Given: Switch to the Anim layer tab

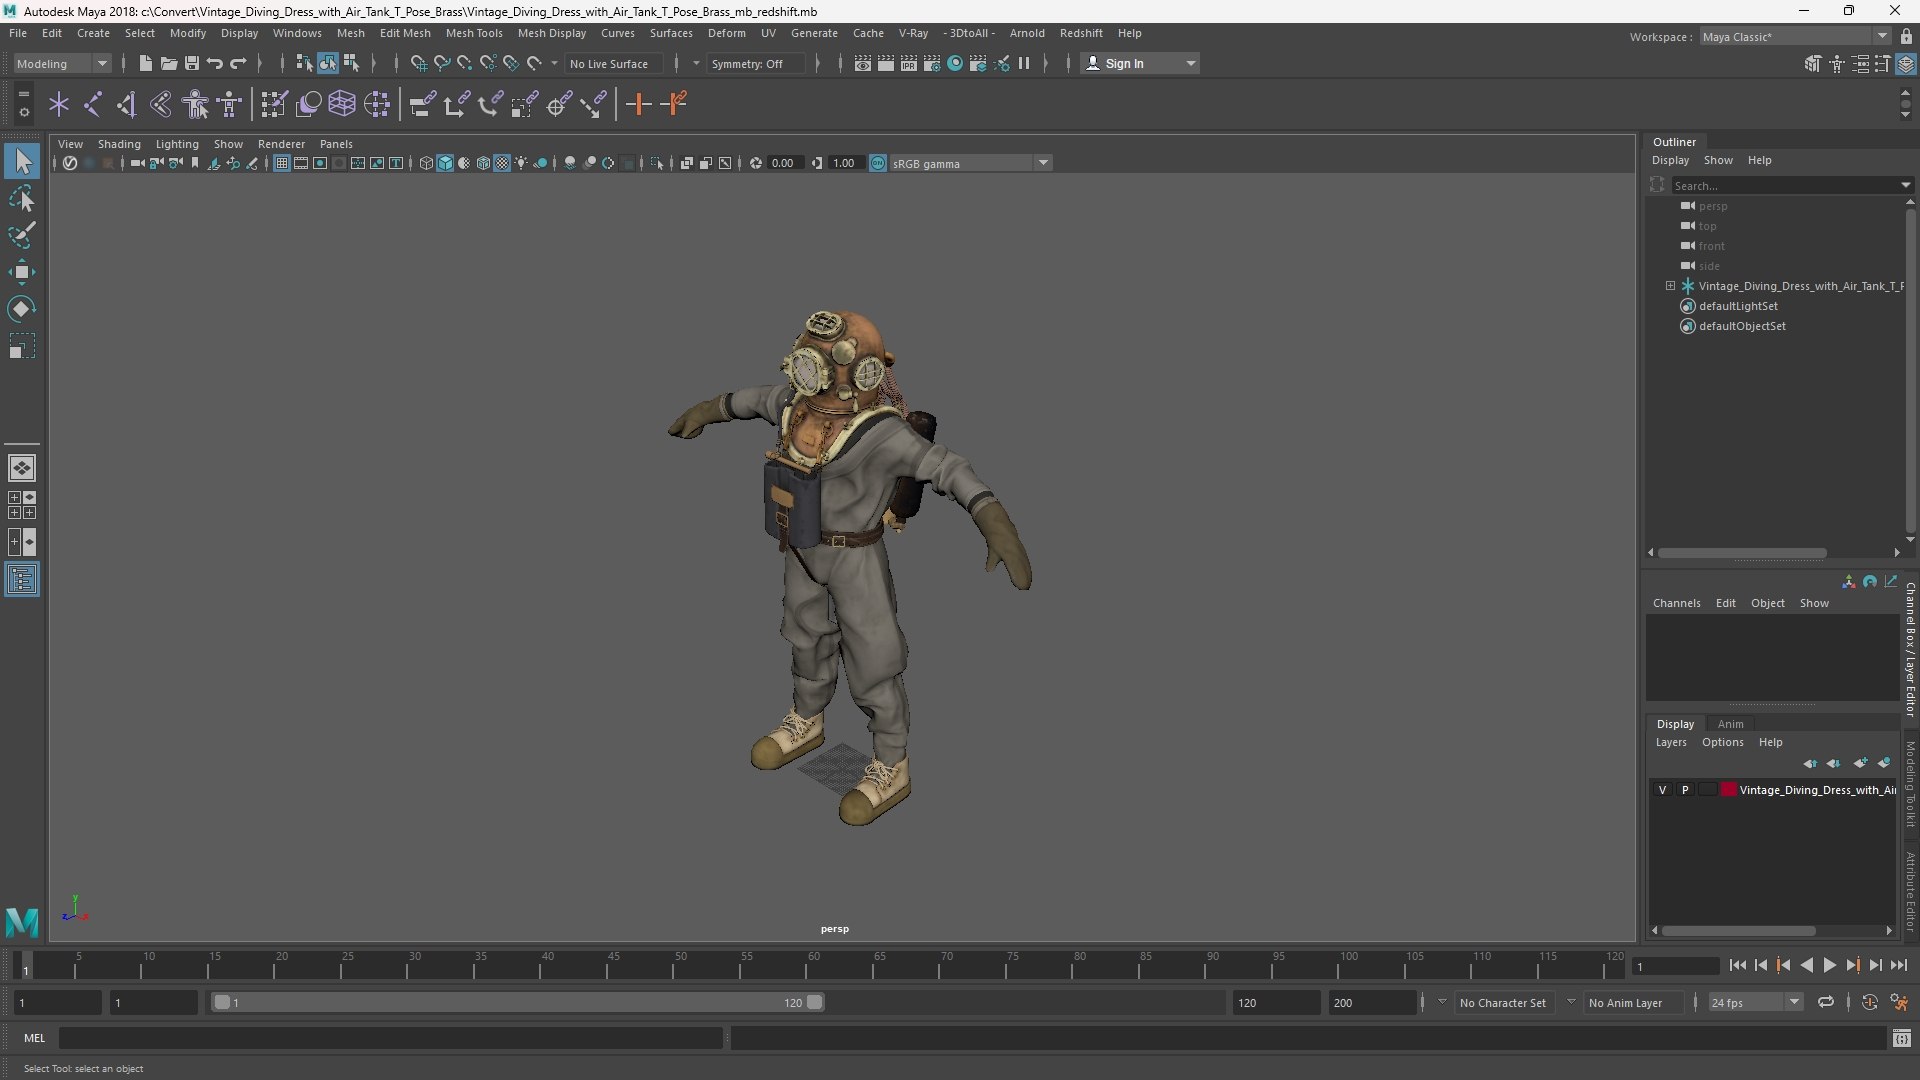Looking at the screenshot, I should coord(1730,724).
